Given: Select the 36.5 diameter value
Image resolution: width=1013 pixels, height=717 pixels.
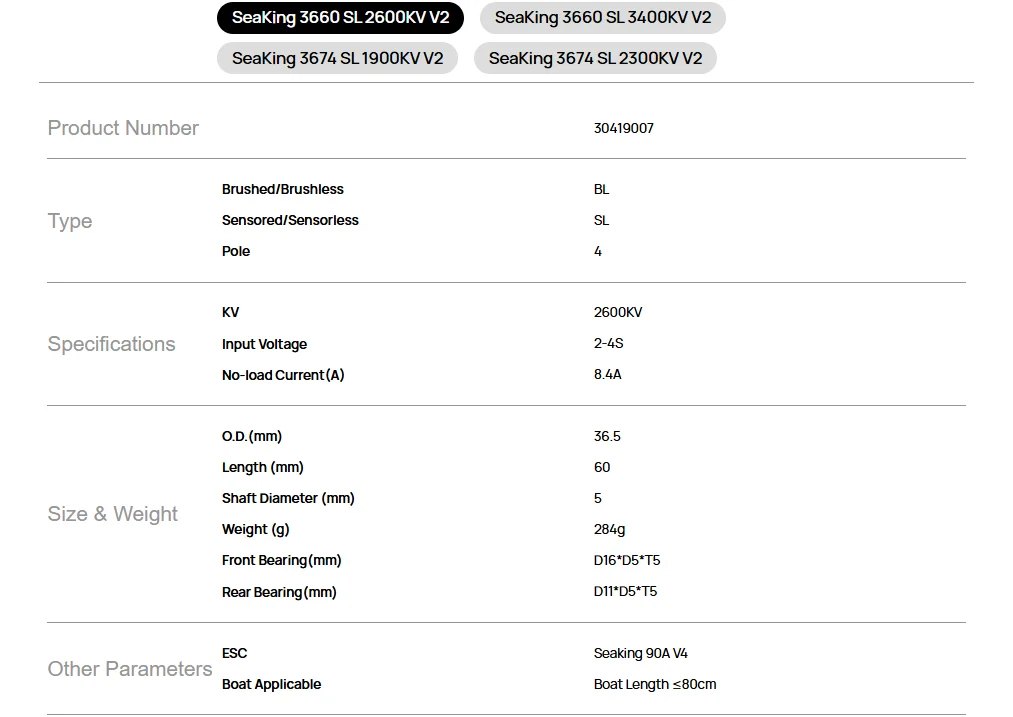Looking at the screenshot, I should (x=607, y=436).
